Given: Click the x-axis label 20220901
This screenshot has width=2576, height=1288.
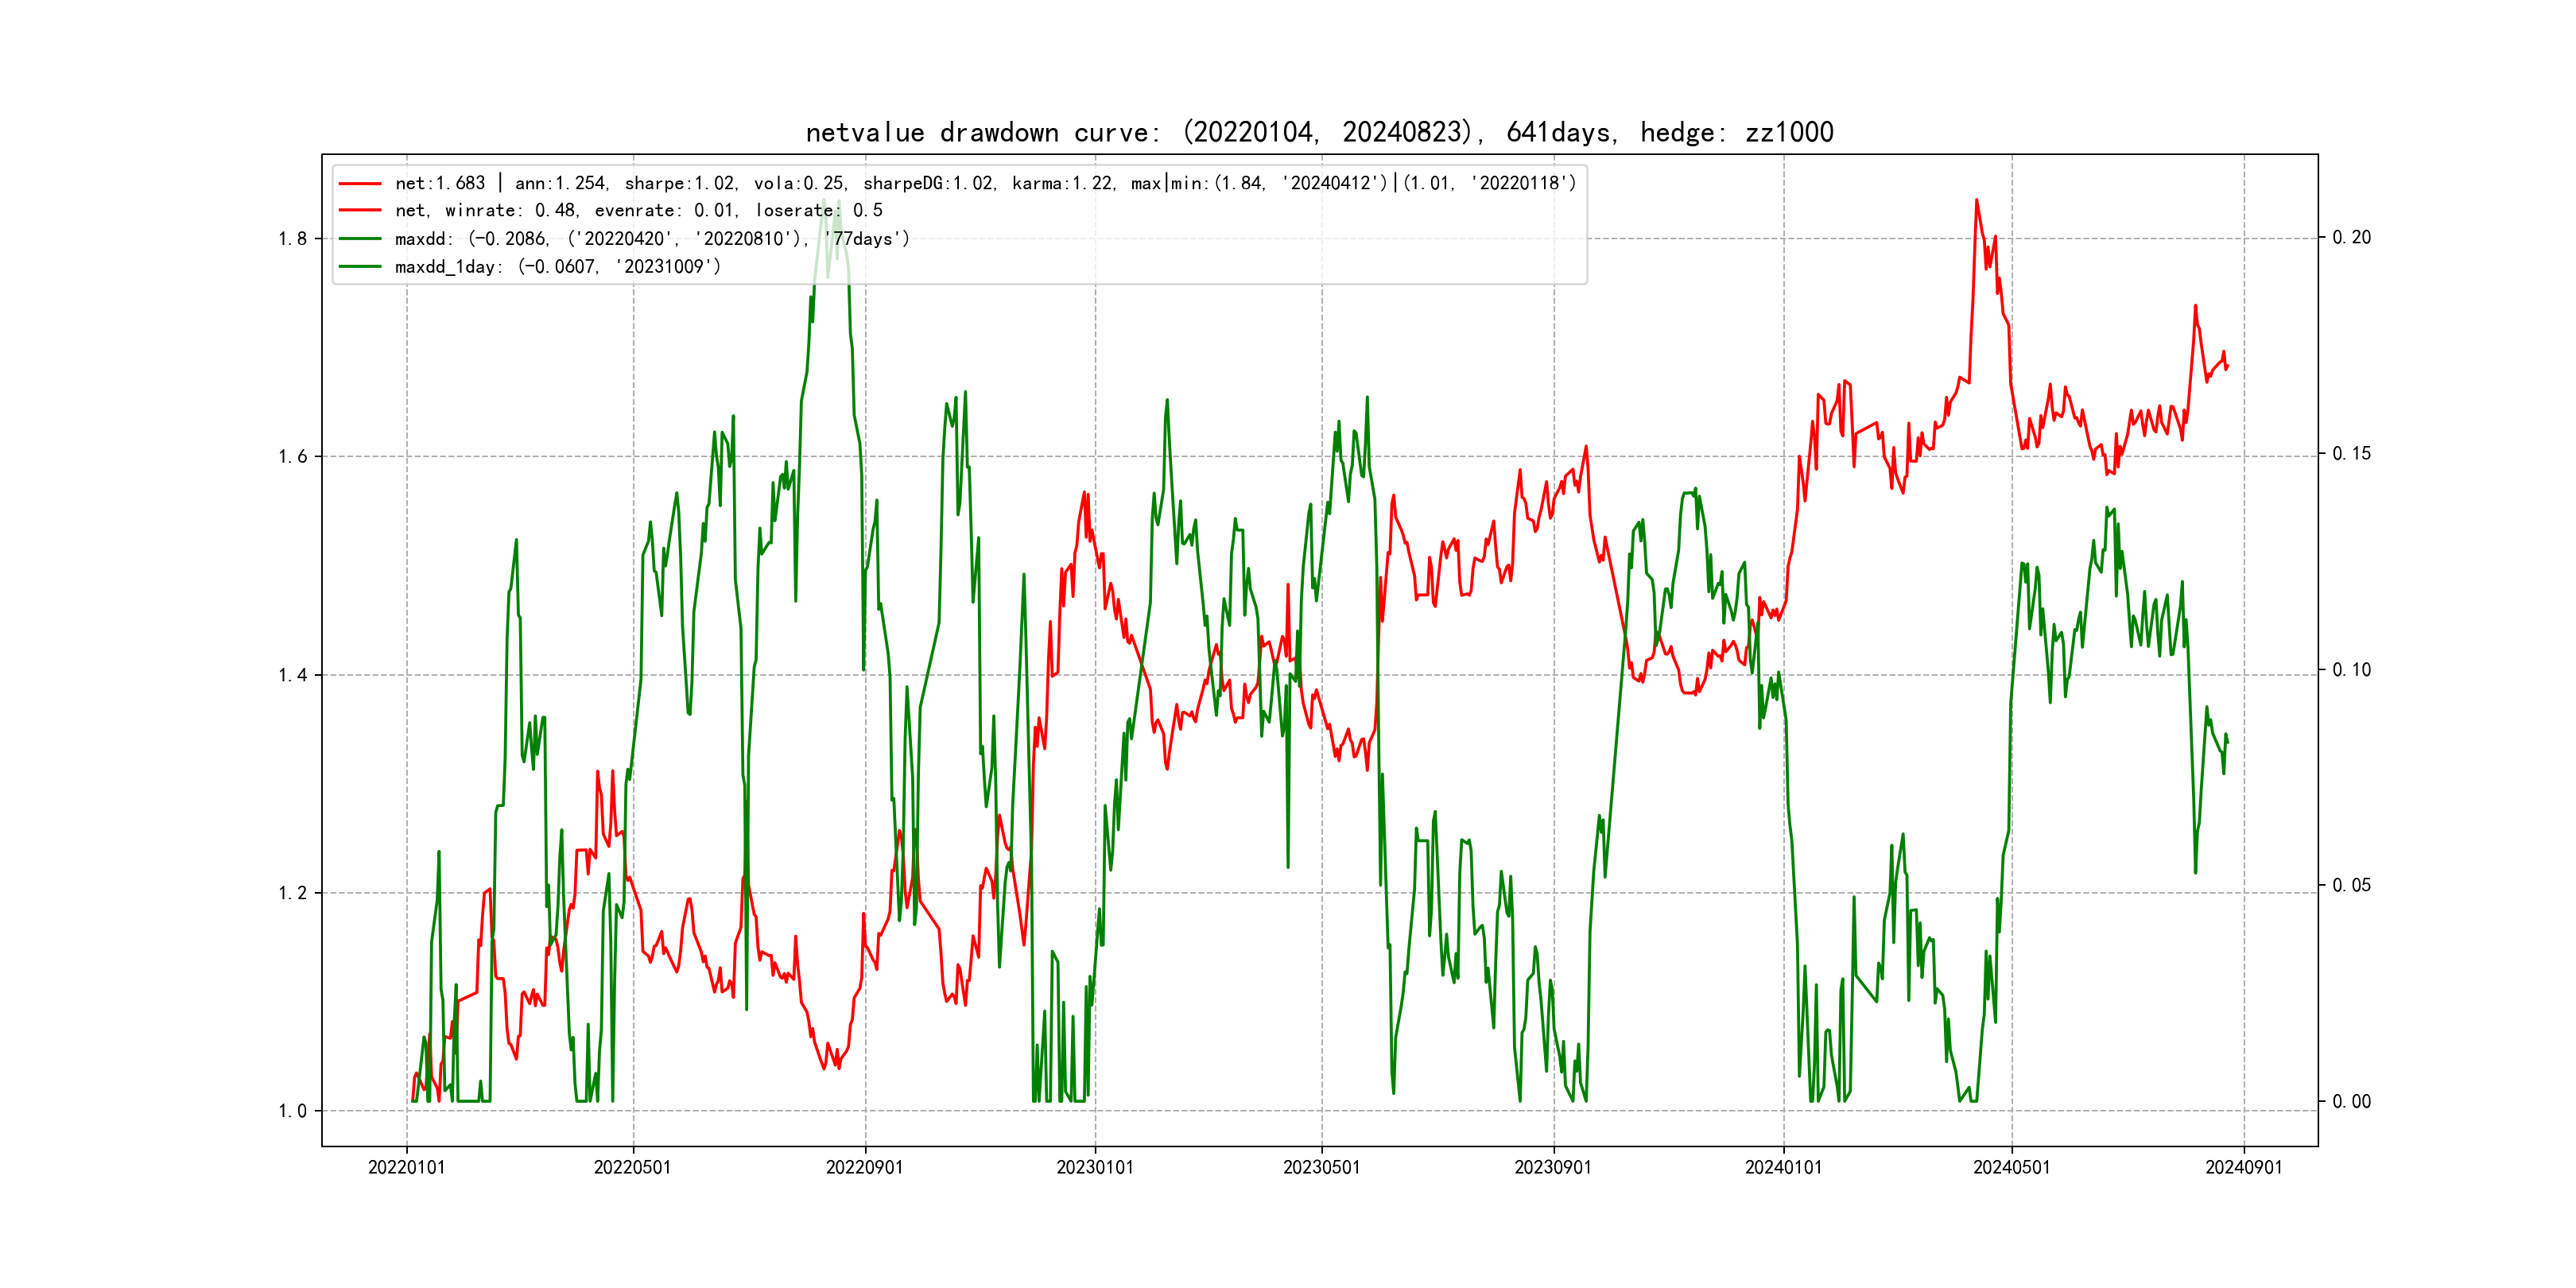Looking at the screenshot, I should 864,1168.
